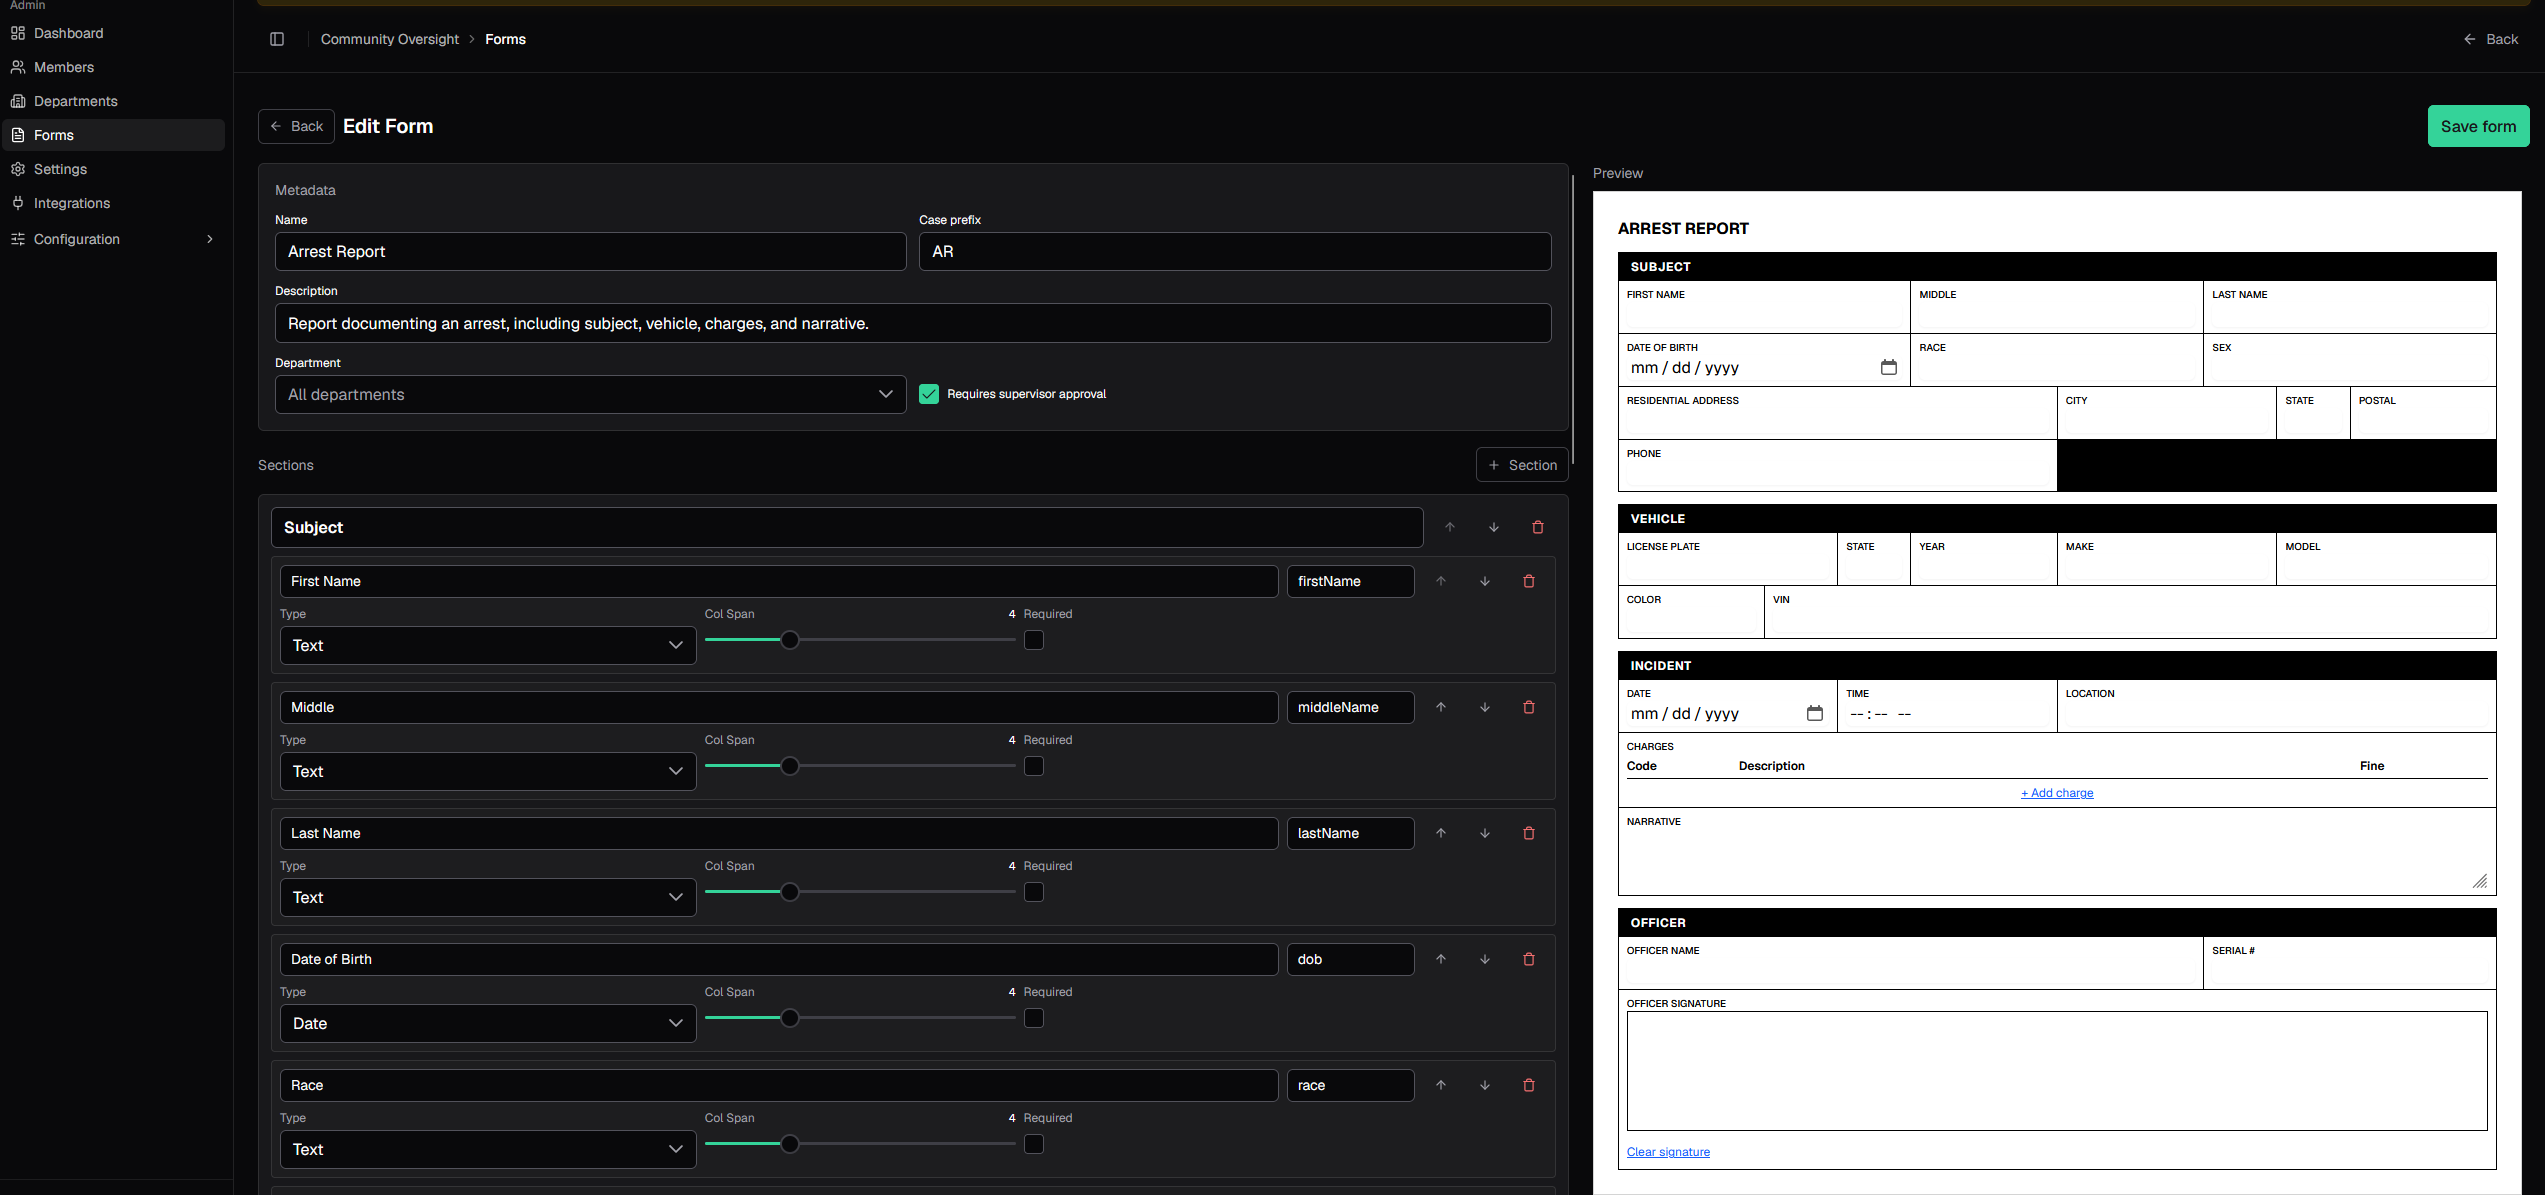Toggle Requires supervisor approval checkbox

pyautogui.click(x=929, y=394)
